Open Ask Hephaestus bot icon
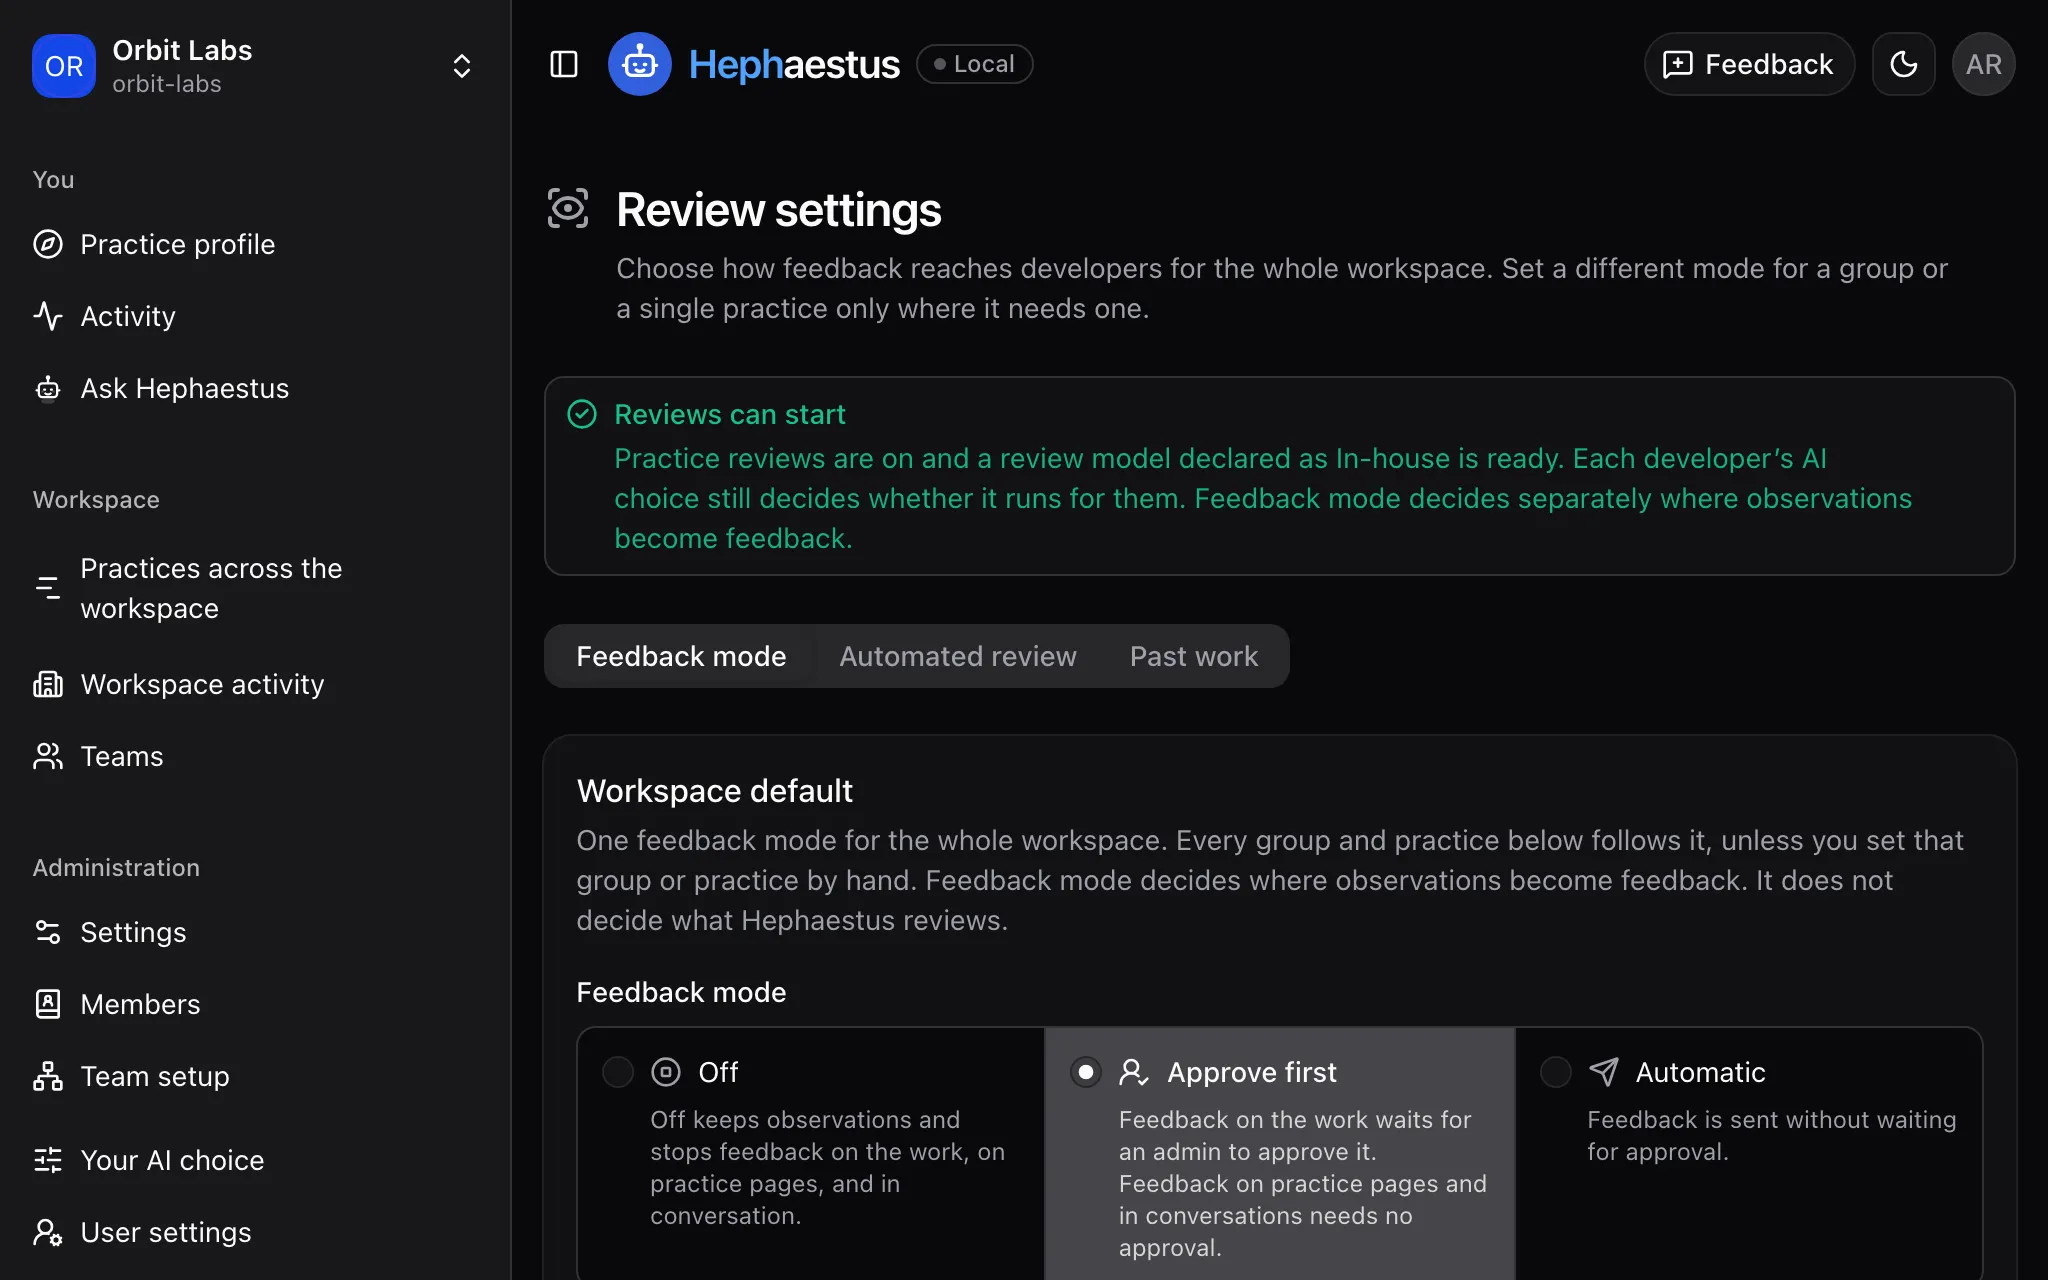Viewport: 2048px width, 1280px height. [x=48, y=388]
